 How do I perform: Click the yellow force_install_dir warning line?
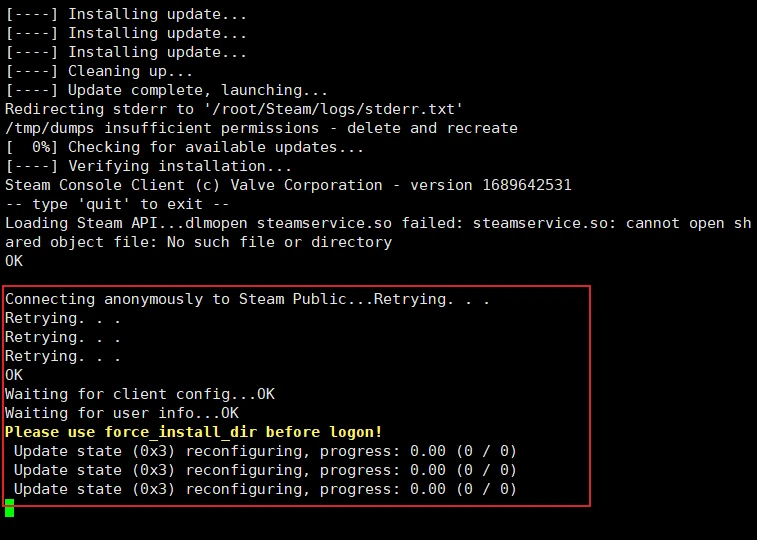point(193,432)
